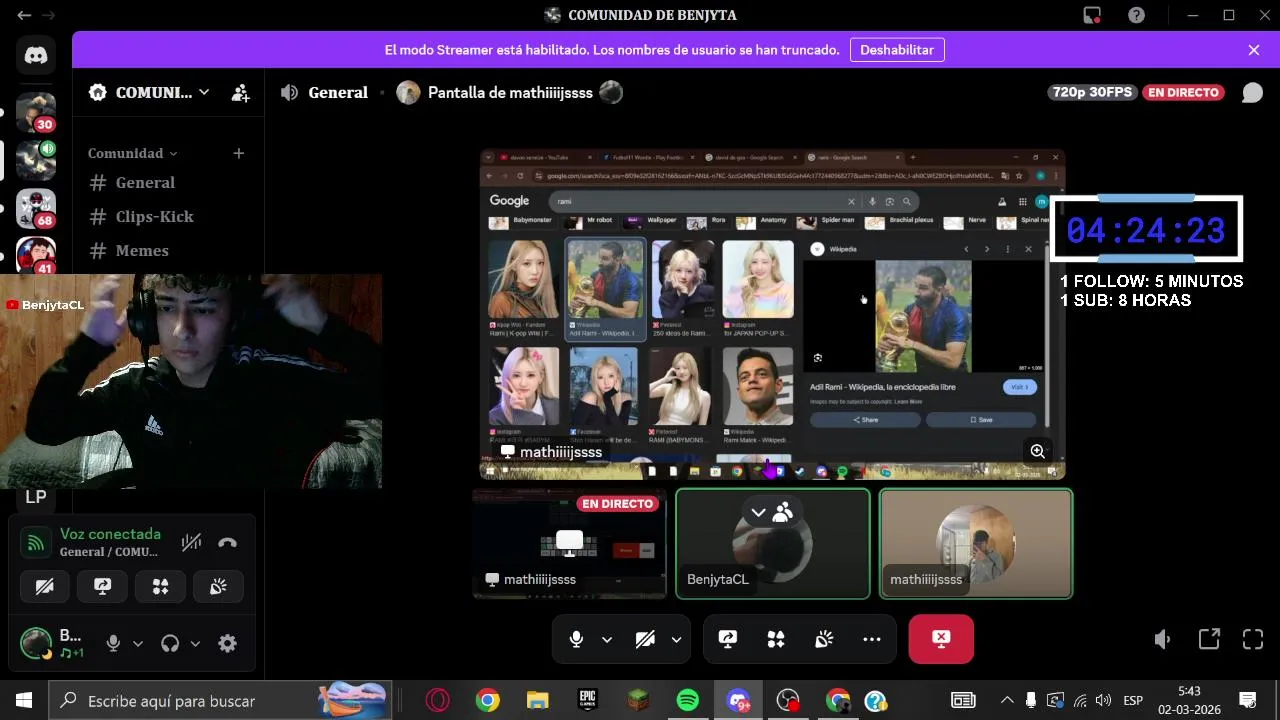
Task: Click Pantalla de mathiiiijssss header title
Action: tap(510, 92)
